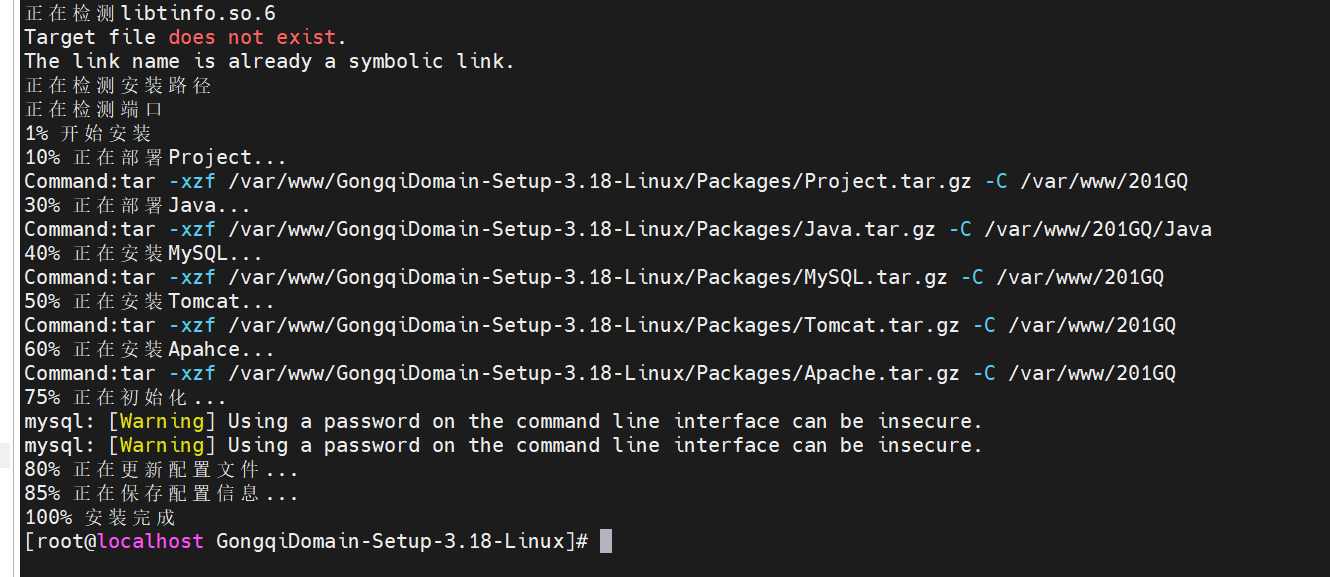Click "The link name is already a symbolic link" line
This screenshot has height=577, width=1330.
click(x=269, y=61)
